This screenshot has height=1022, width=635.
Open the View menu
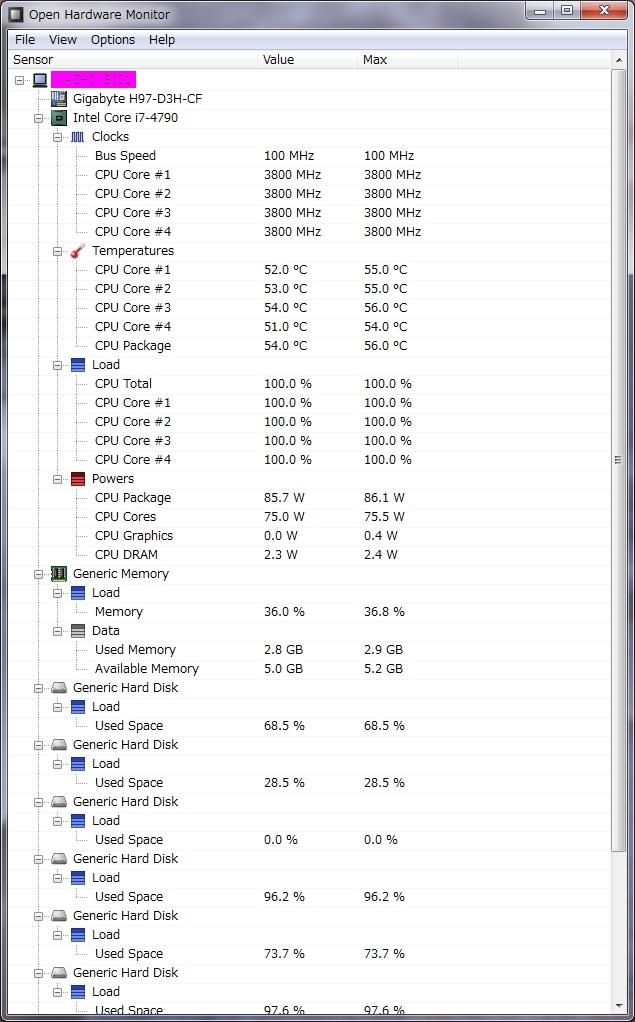click(63, 40)
